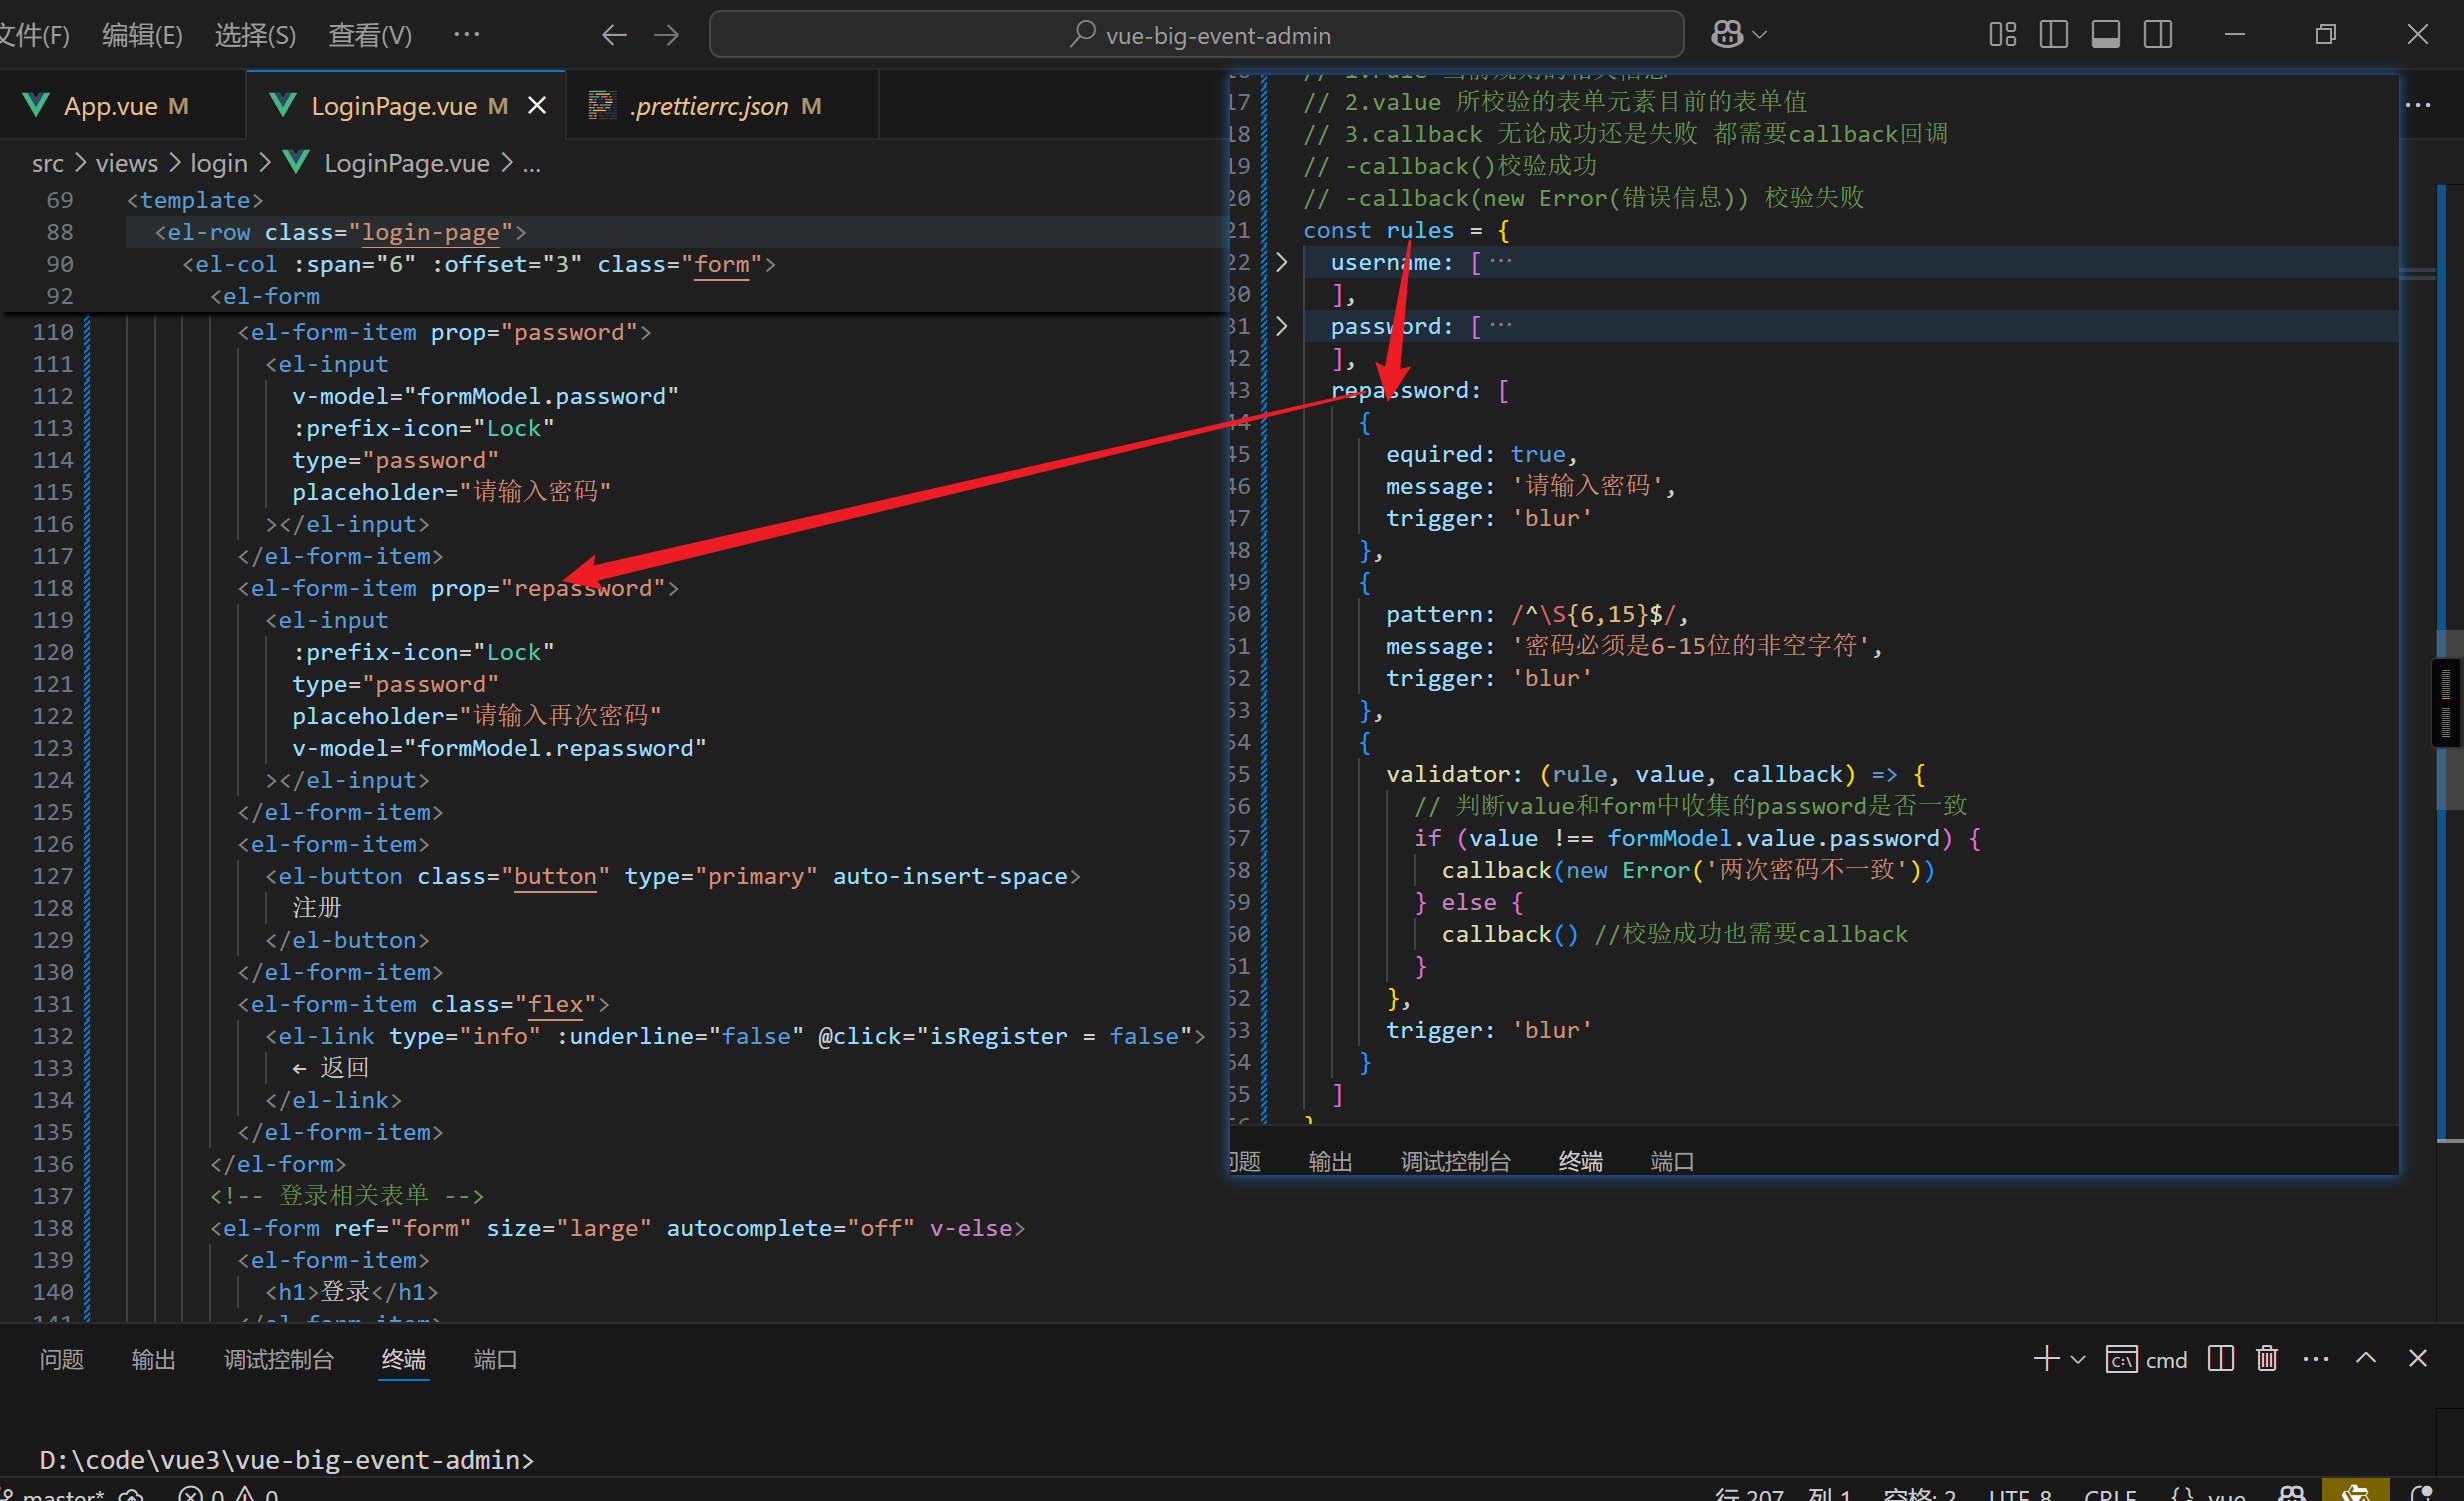Open the customize layout icon
Image resolution: width=2464 pixels, height=1501 pixels.
2002,35
